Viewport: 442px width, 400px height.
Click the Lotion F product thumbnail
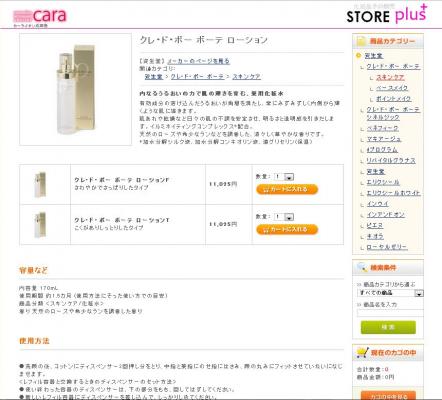(x=40, y=184)
